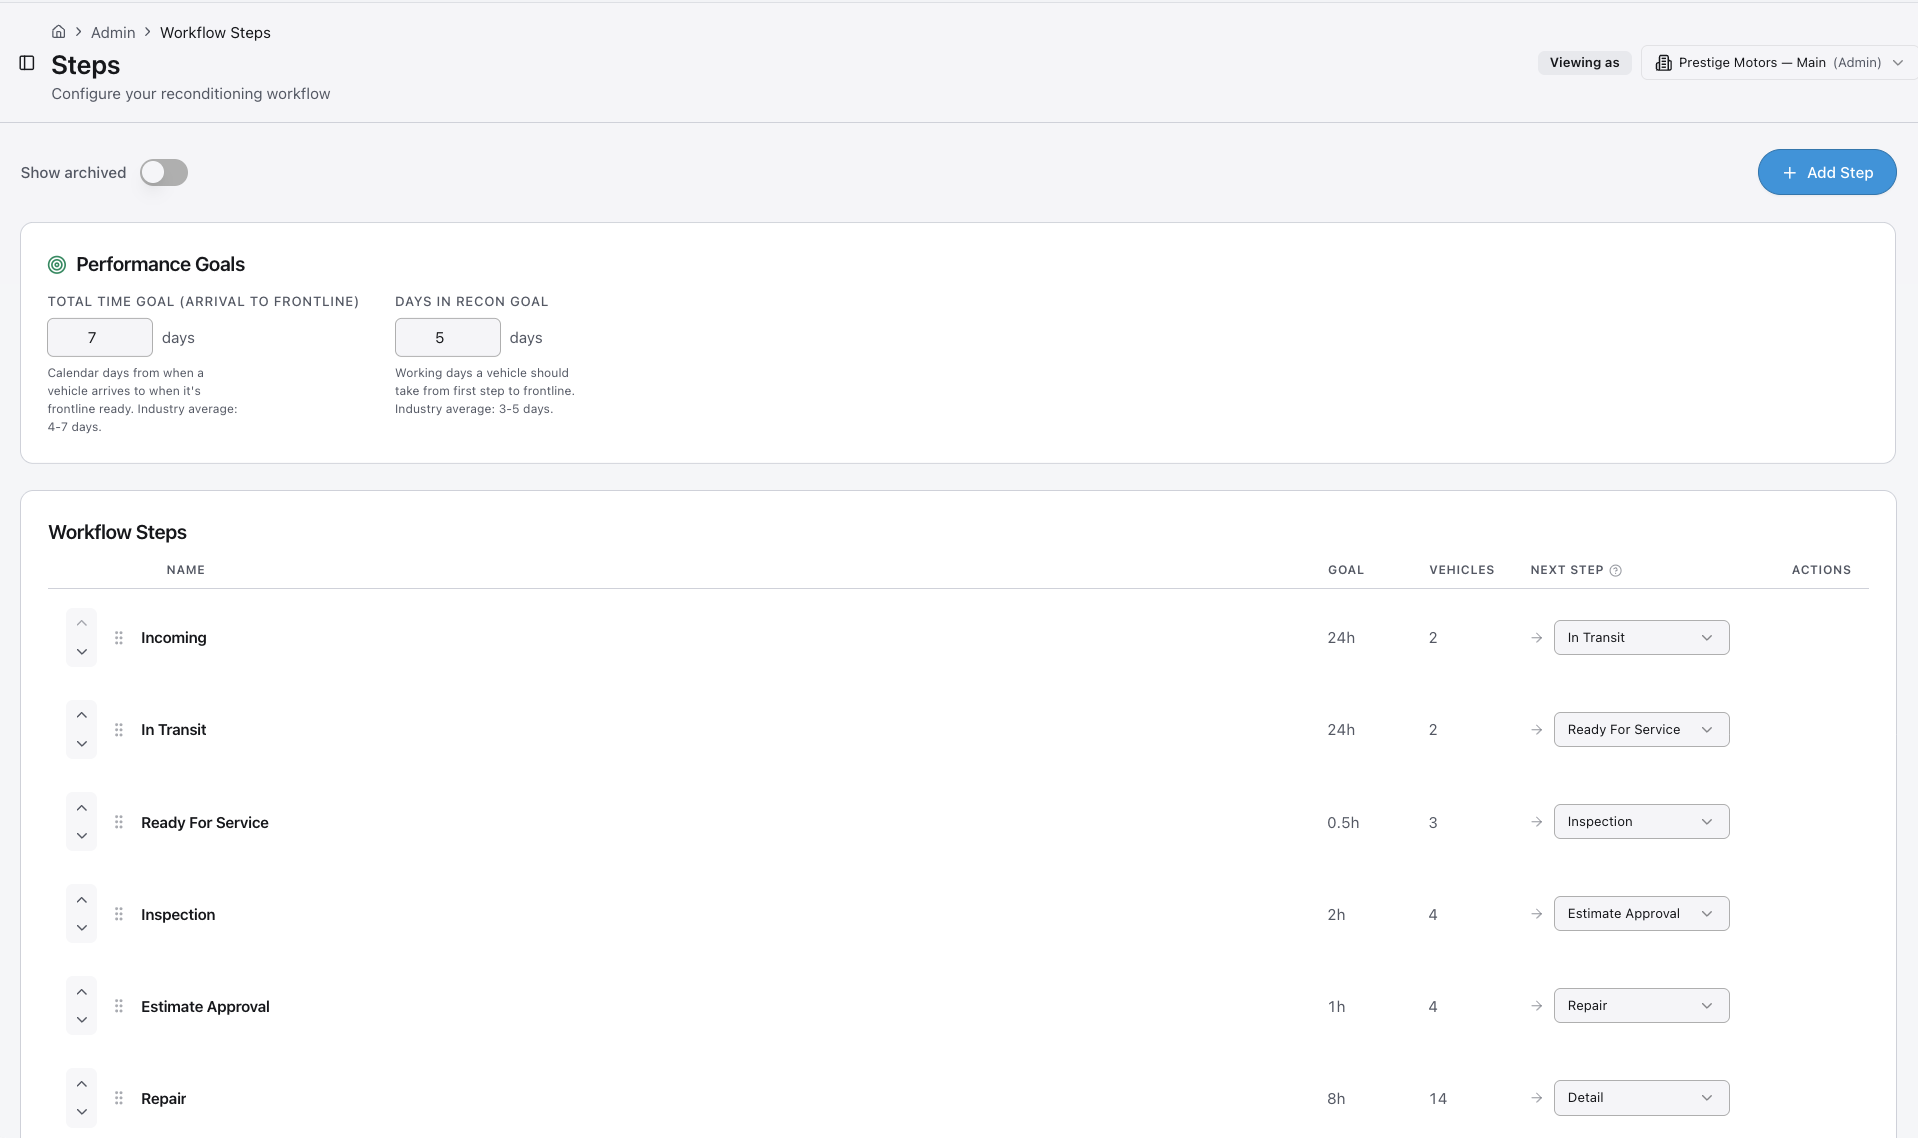Viewport: 1918px width, 1138px height.
Task: Open Repair's next step dropdown (Detail)
Action: (x=1641, y=1098)
